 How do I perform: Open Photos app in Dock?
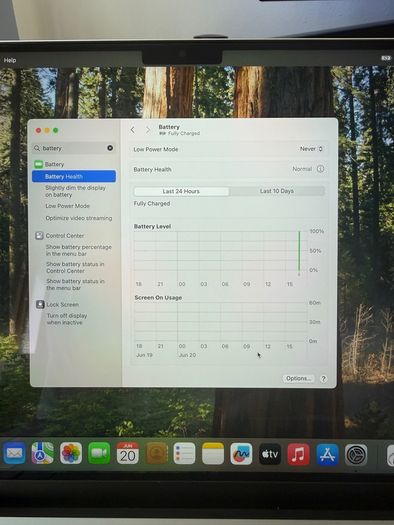(71, 453)
